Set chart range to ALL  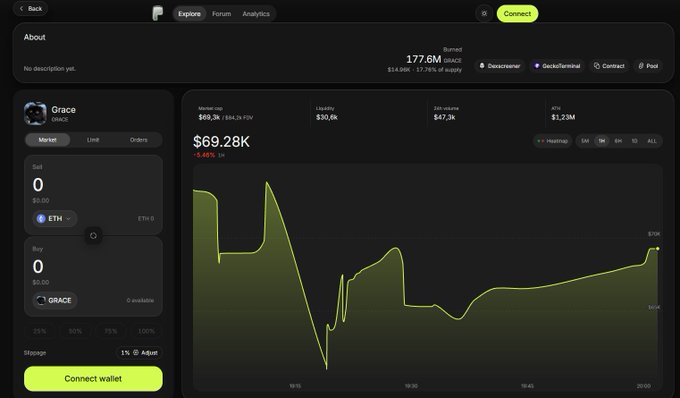click(x=652, y=141)
